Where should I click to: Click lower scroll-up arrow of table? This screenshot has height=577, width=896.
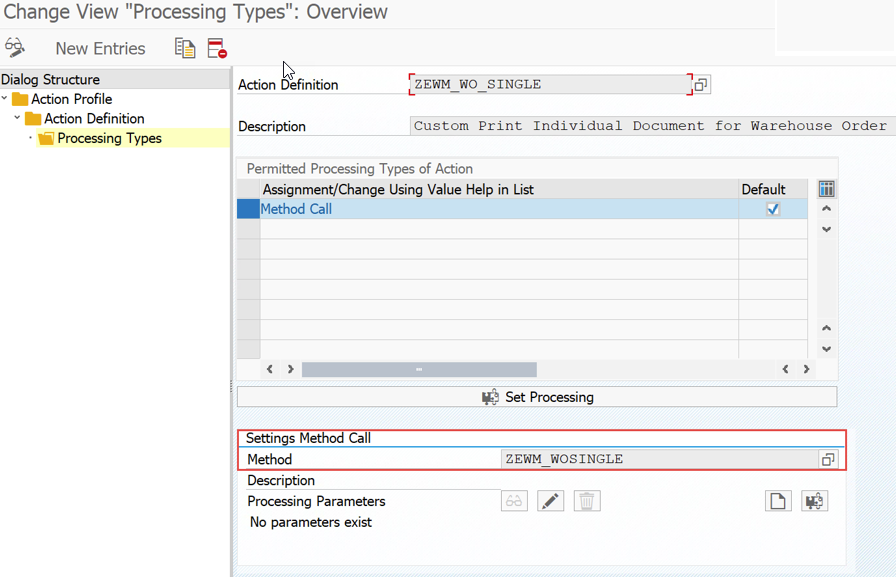pos(826,328)
